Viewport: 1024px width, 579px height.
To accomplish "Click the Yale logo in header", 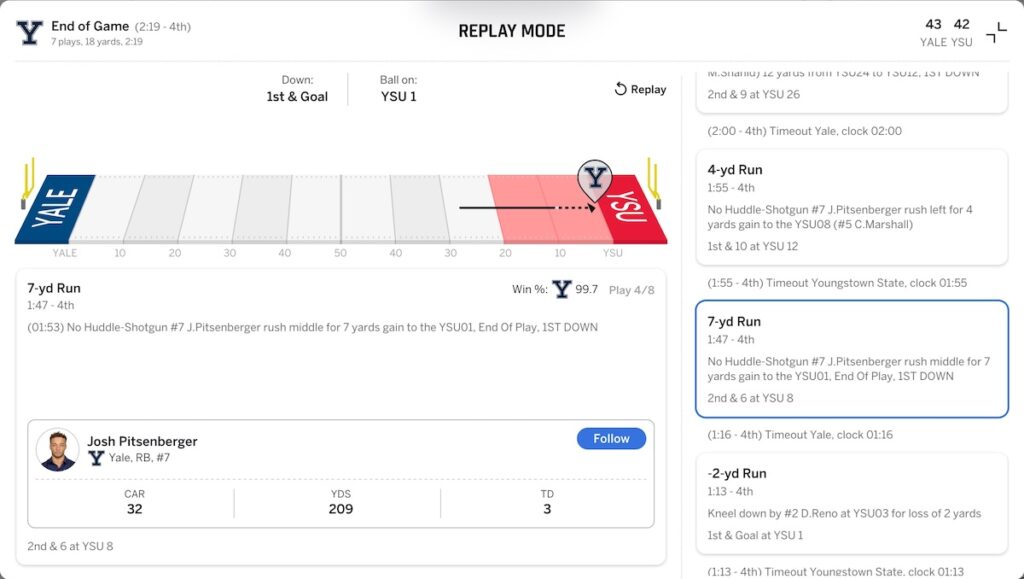I will coord(30,33).
